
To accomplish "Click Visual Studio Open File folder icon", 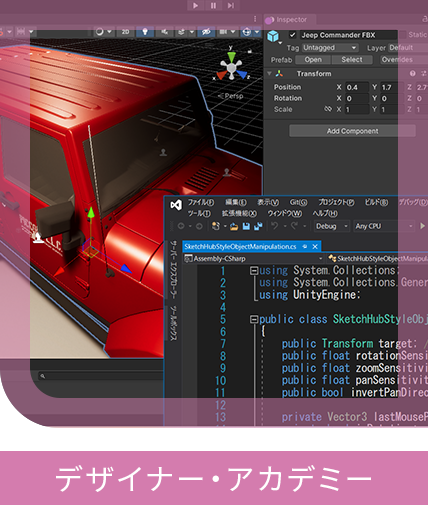I will [x=234, y=227].
